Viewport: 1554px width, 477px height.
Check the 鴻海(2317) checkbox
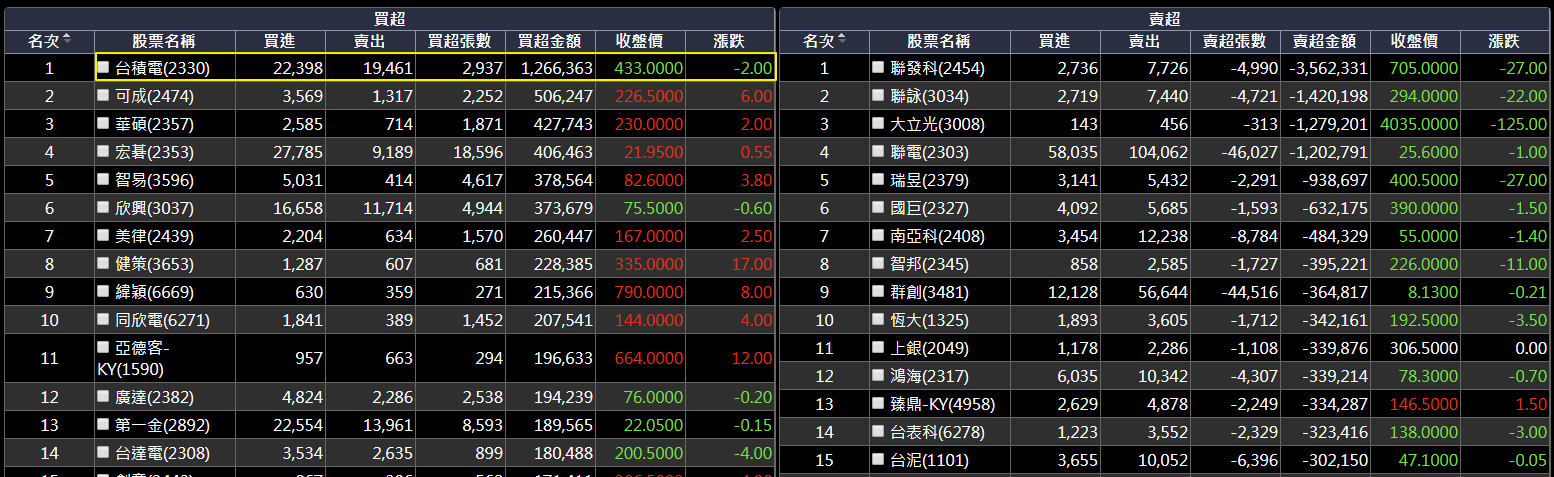point(878,376)
